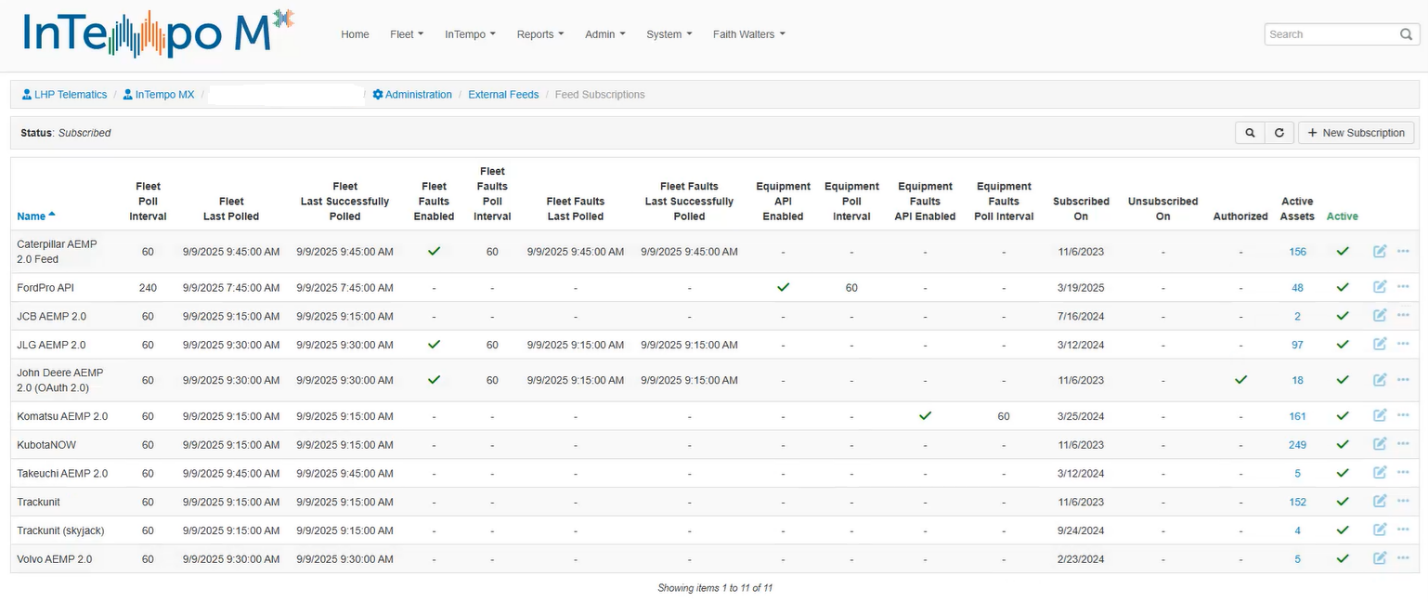Click the Komatsu AEMP 2.0 name cell

(62, 416)
